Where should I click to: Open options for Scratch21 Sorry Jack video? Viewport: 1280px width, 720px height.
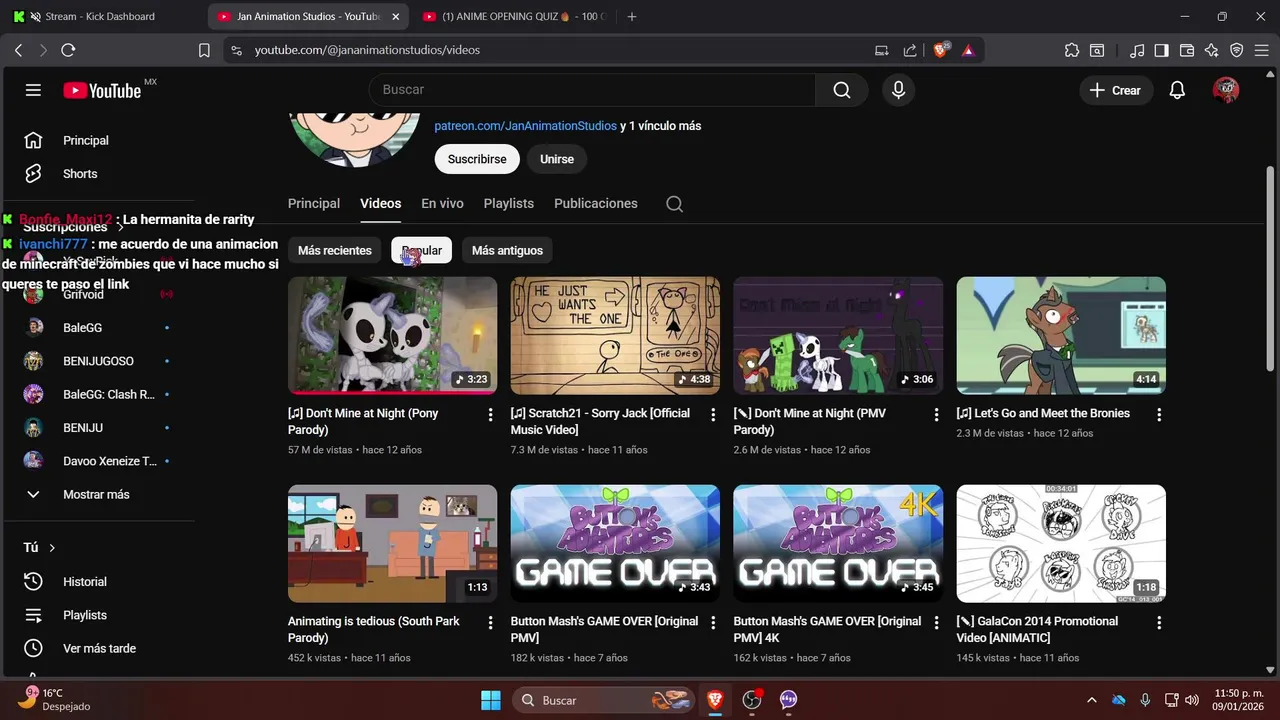(713, 414)
